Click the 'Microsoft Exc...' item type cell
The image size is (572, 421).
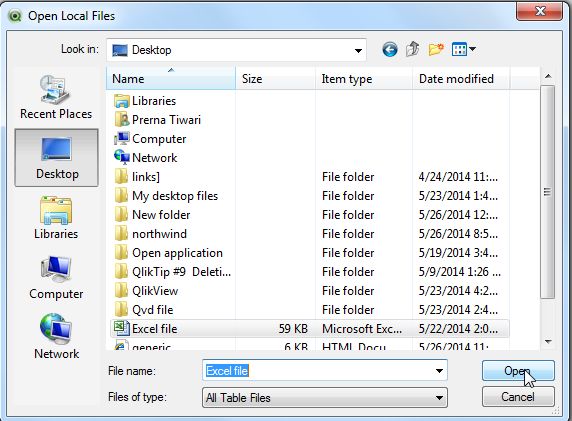click(x=362, y=329)
